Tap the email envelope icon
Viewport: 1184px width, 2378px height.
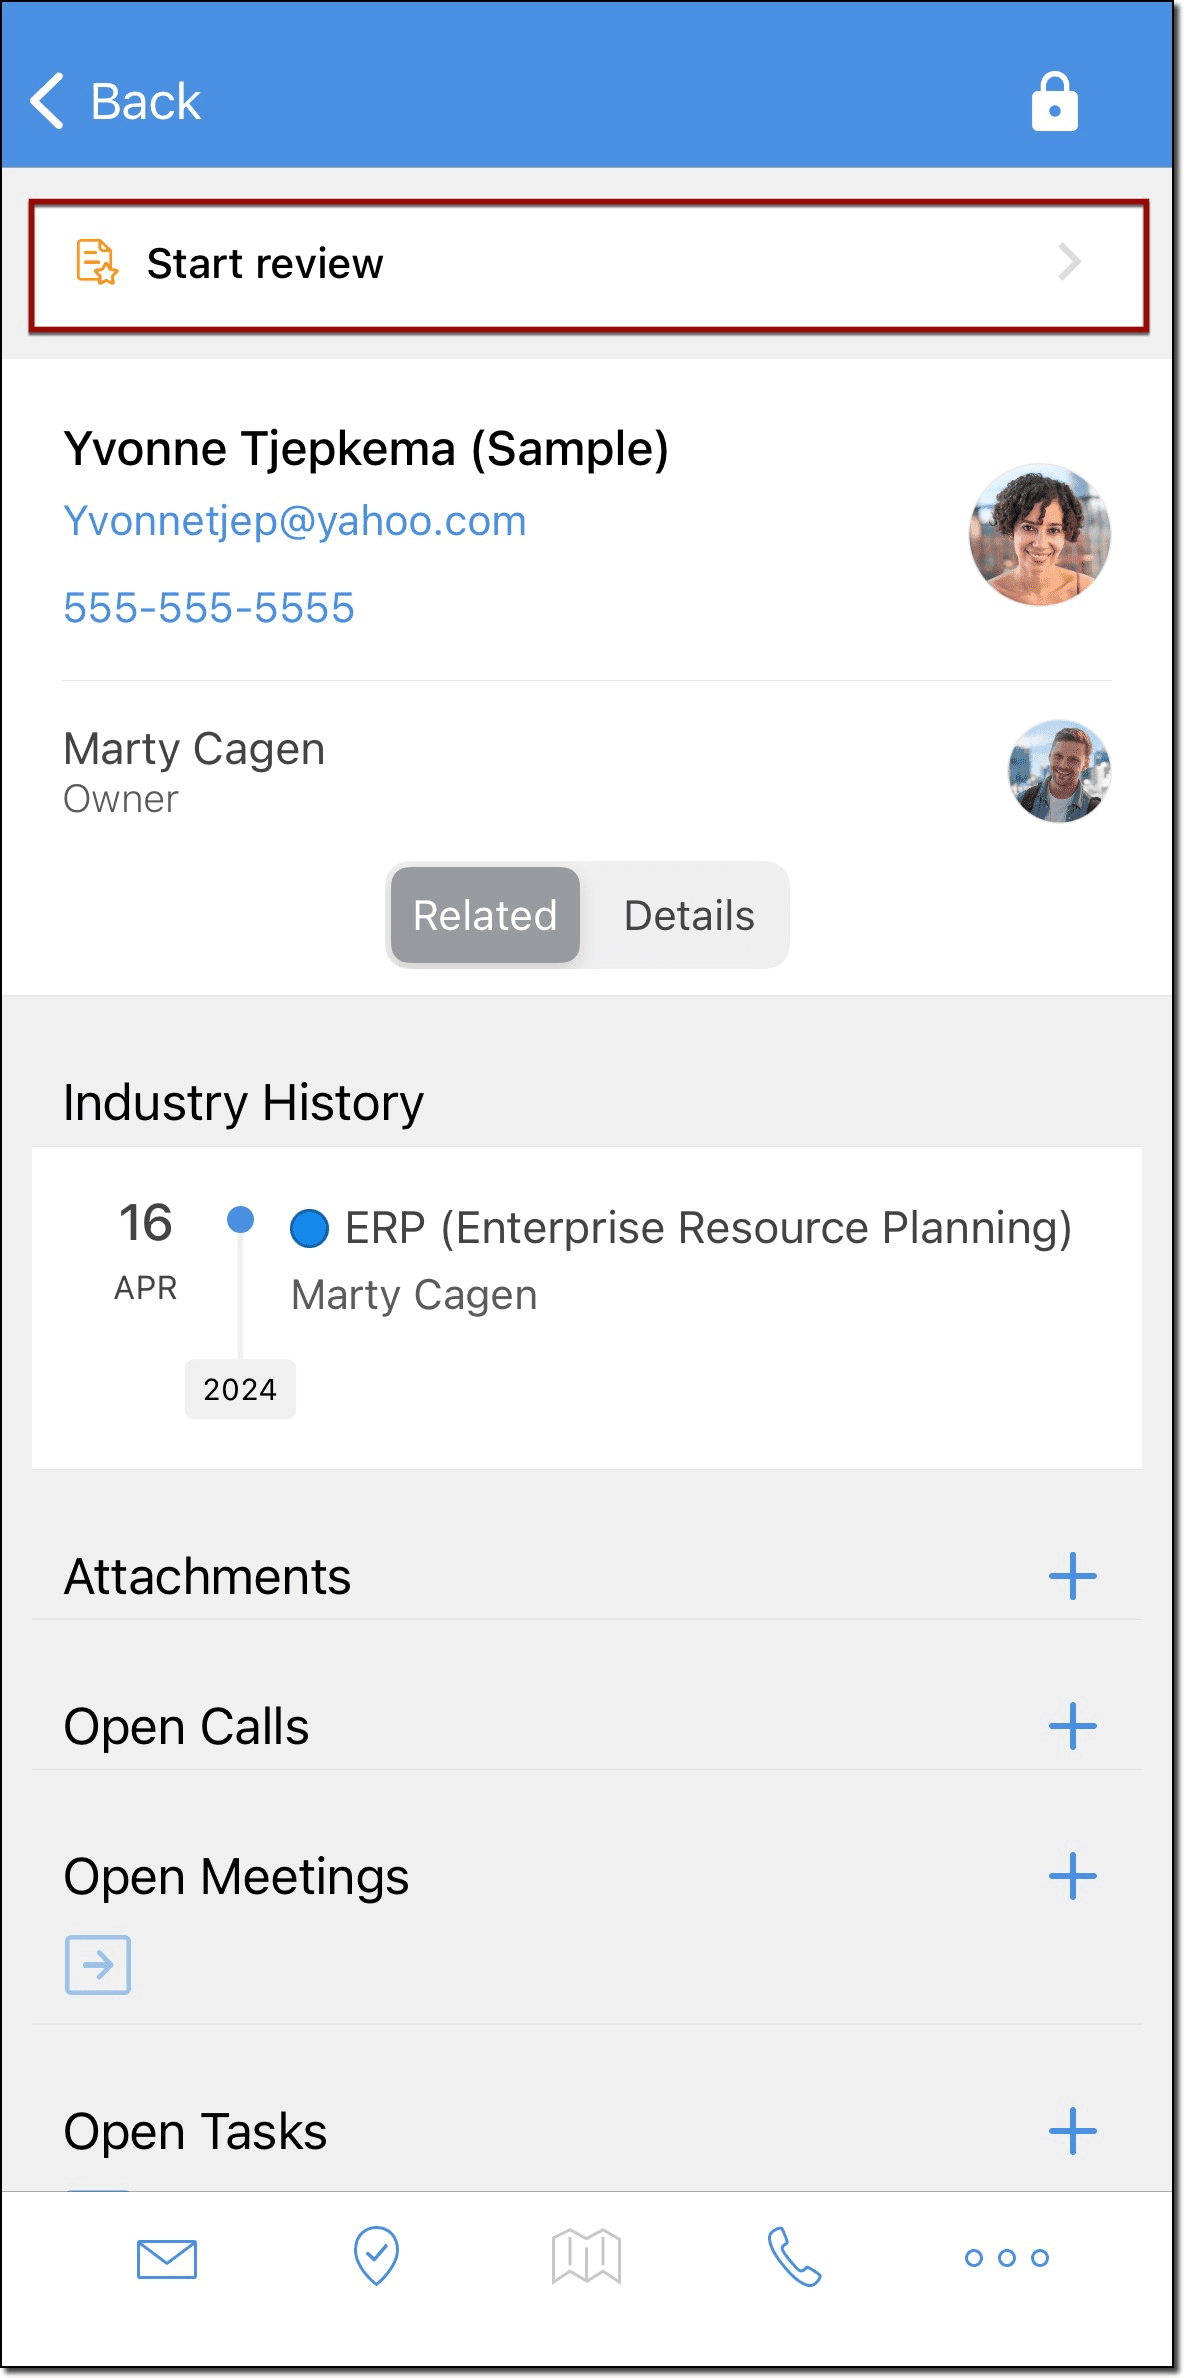pos(167,2258)
